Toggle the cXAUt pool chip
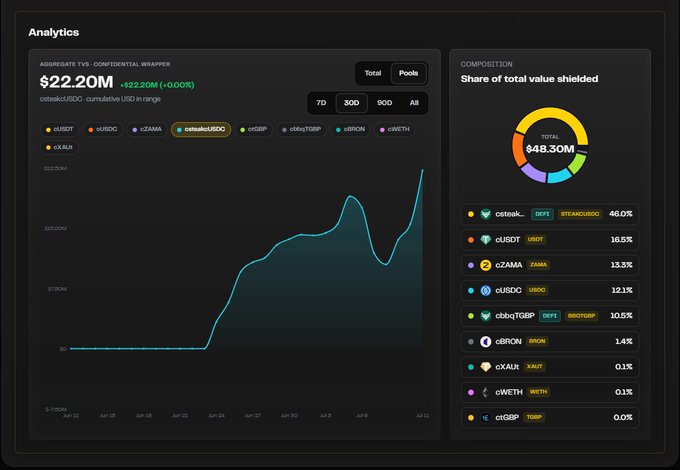Screen dimensions: 680x470 pos(59,147)
